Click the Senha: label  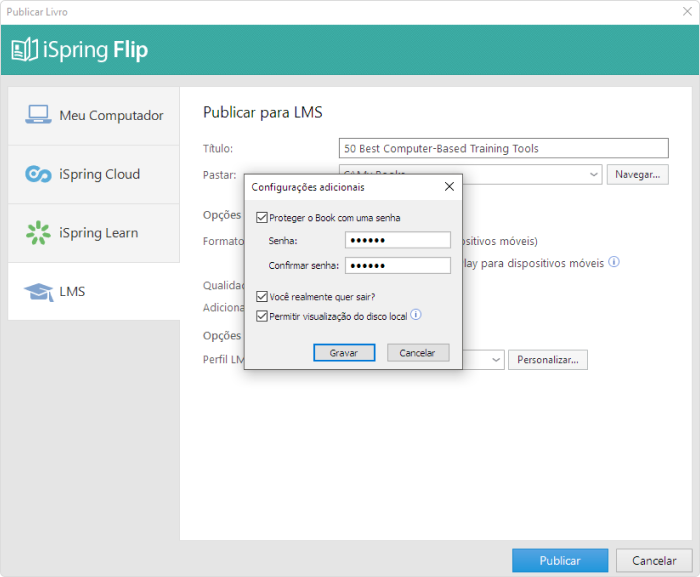(283, 241)
